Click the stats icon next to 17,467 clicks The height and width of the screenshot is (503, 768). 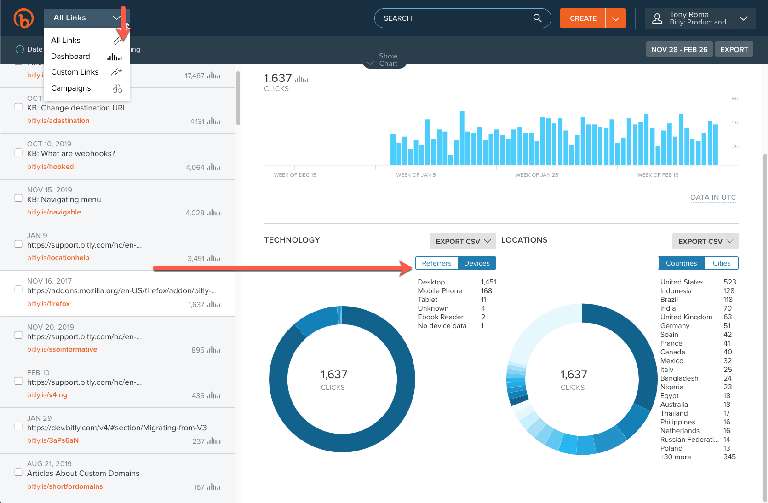click(x=214, y=75)
